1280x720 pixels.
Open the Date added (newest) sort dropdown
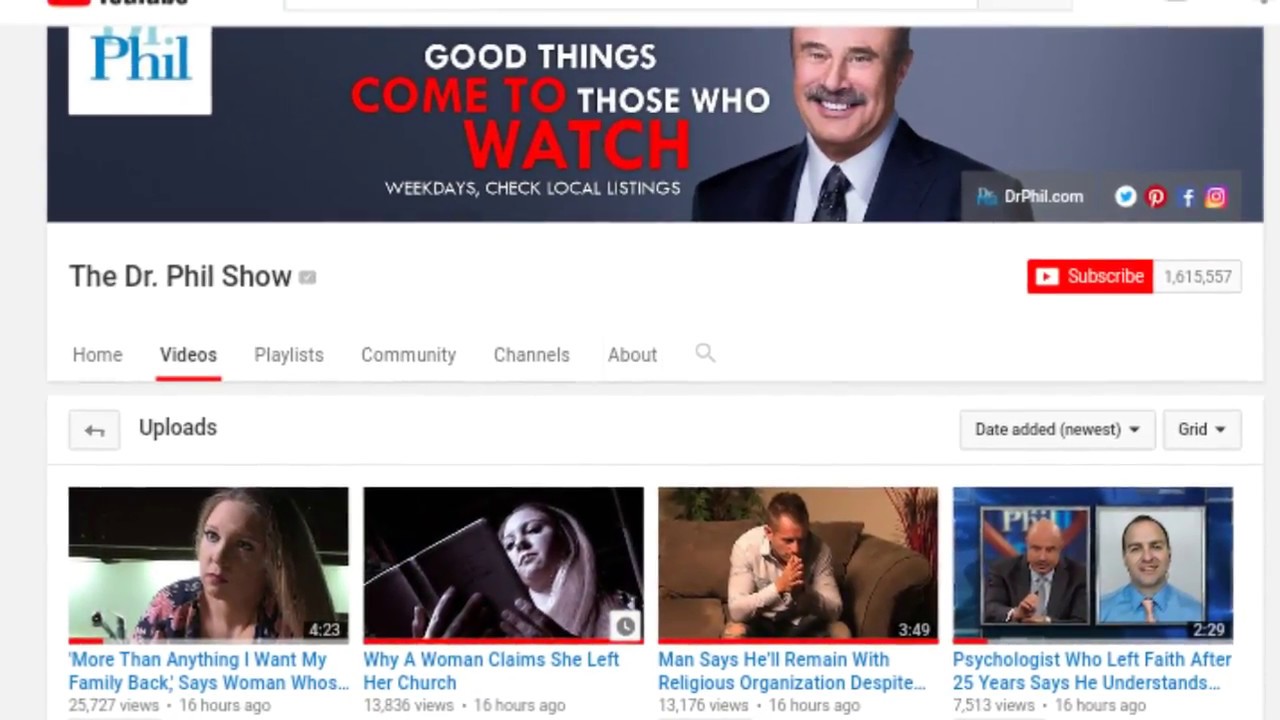tap(1057, 429)
